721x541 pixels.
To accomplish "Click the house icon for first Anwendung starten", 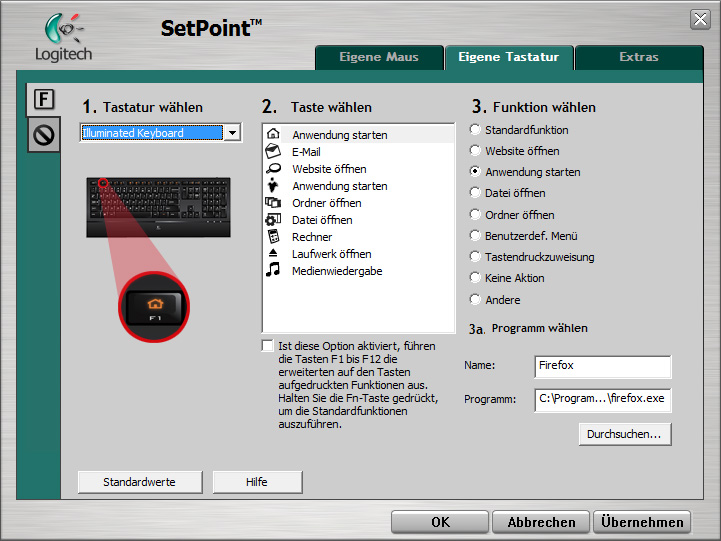I will click(x=273, y=134).
